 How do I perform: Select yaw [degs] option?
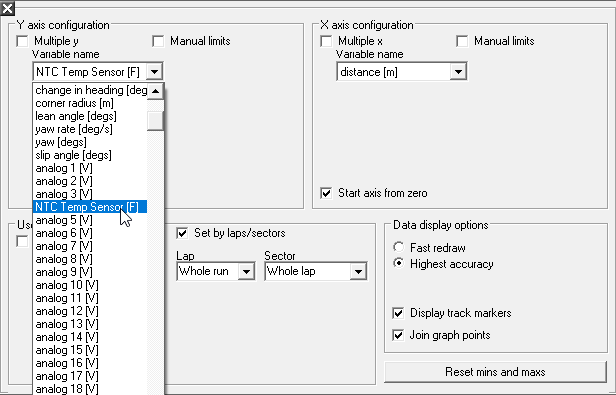[90, 142]
